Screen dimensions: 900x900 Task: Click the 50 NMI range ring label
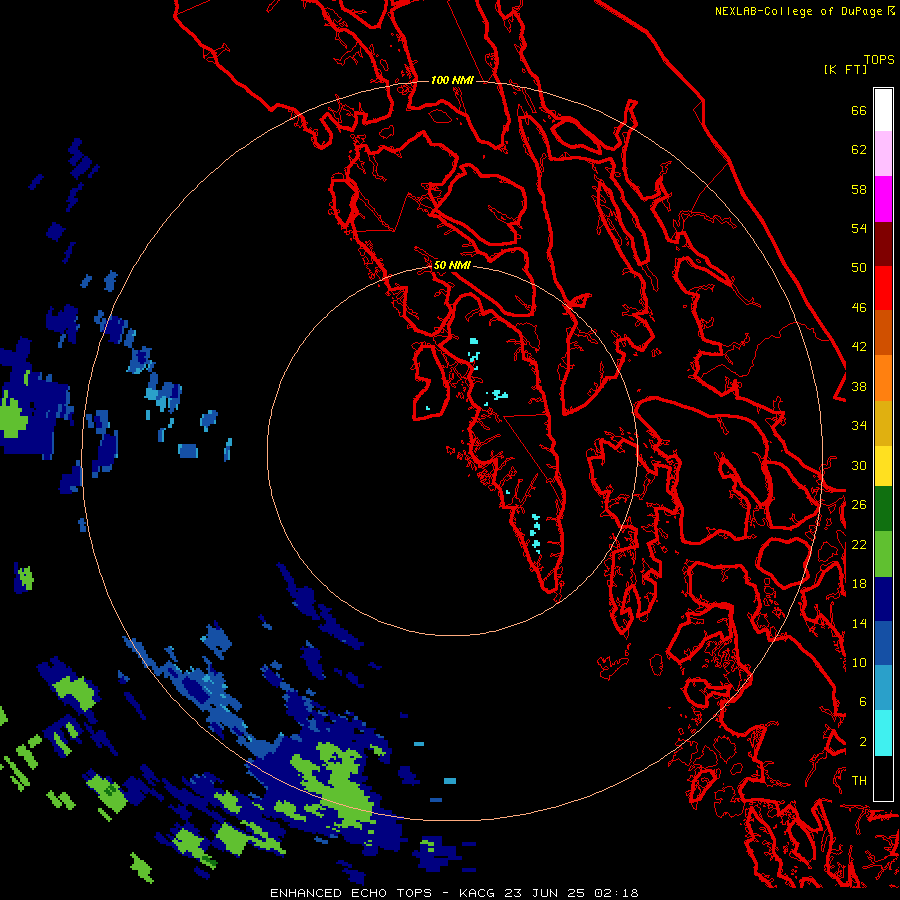point(452,265)
